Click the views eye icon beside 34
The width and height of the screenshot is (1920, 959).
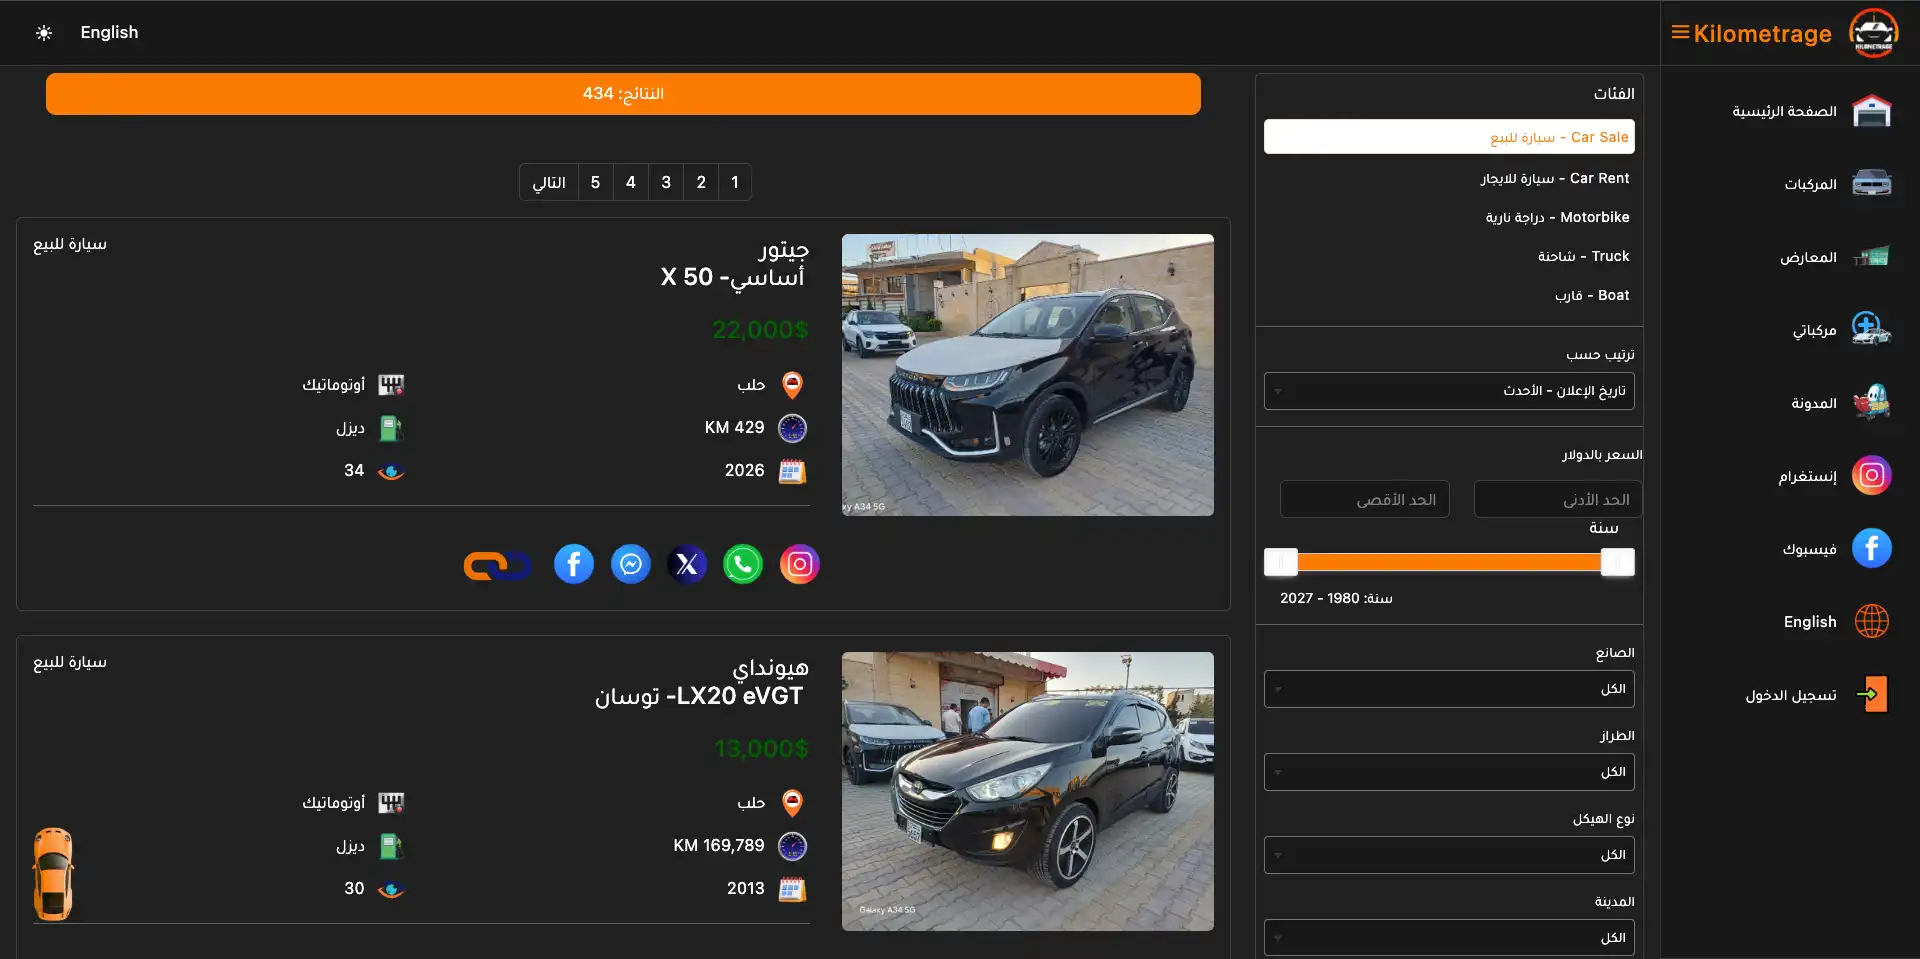(x=391, y=472)
